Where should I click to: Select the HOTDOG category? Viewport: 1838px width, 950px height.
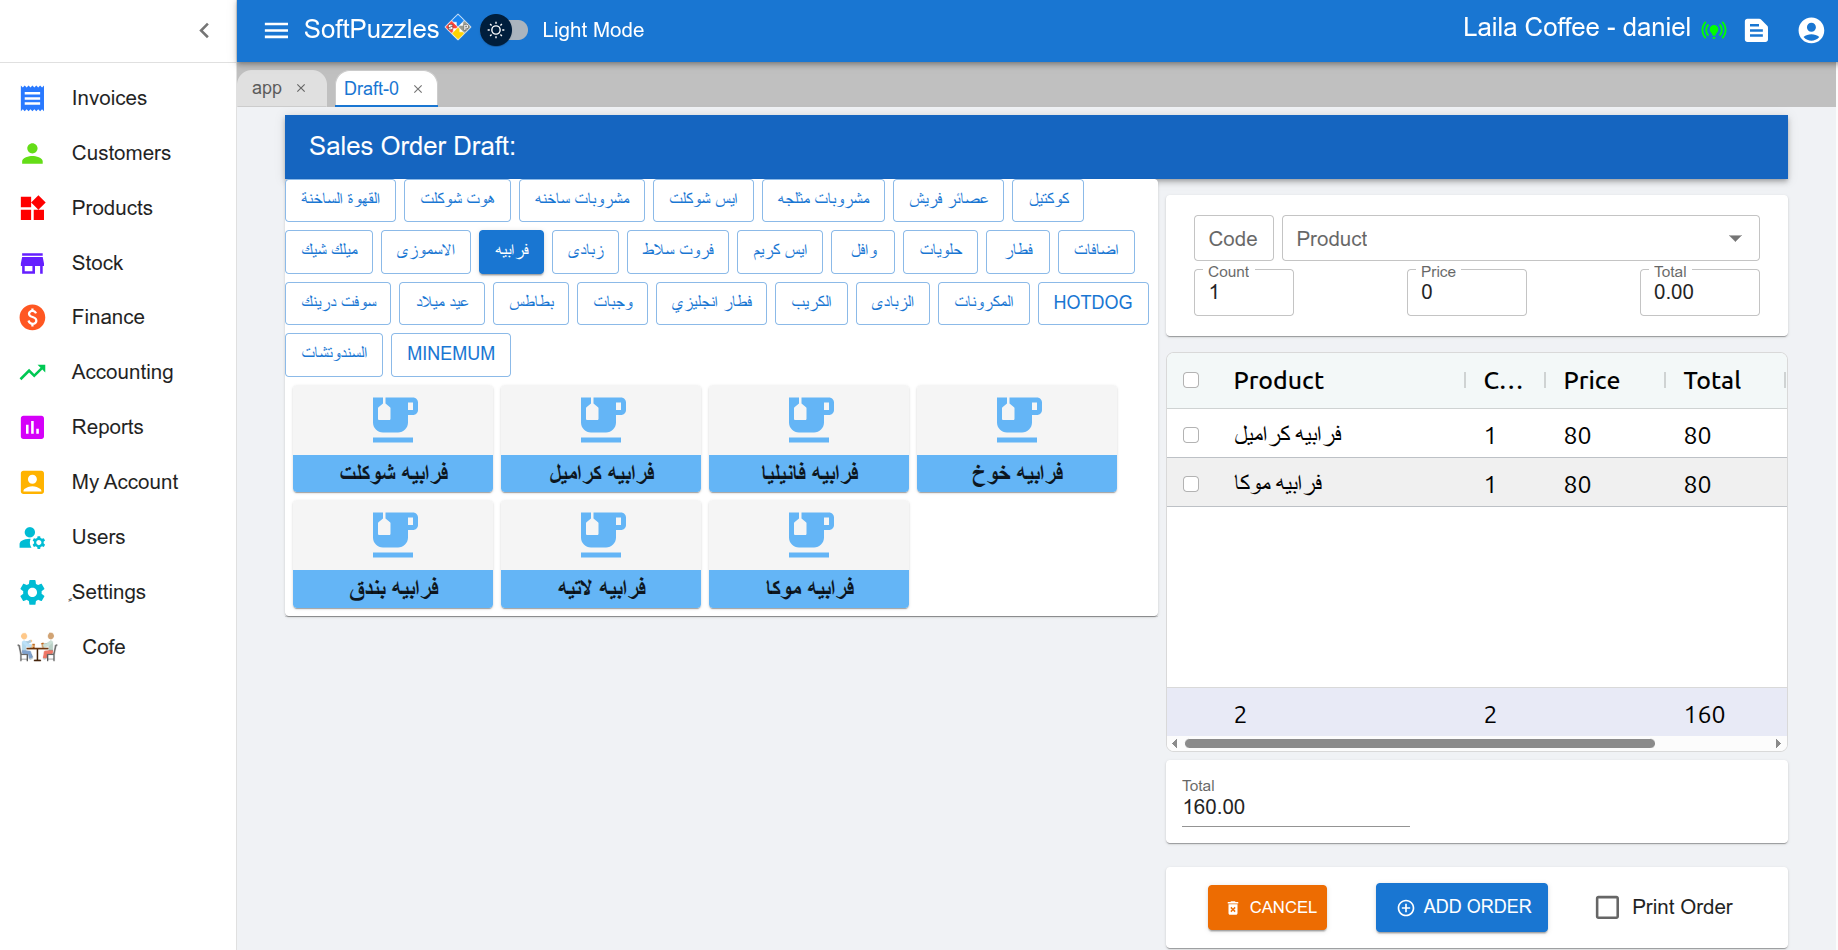(1092, 303)
